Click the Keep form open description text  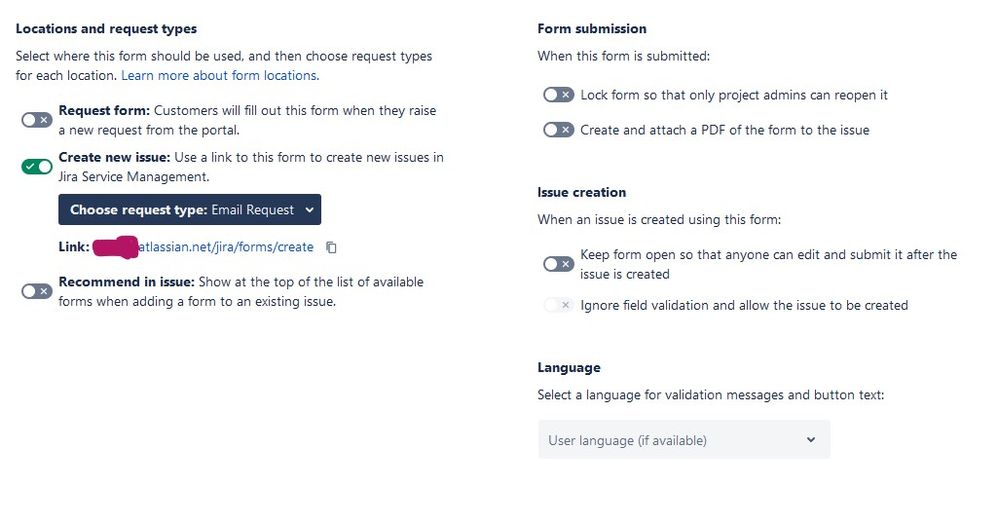pyautogui.click(x=768, y=264)
